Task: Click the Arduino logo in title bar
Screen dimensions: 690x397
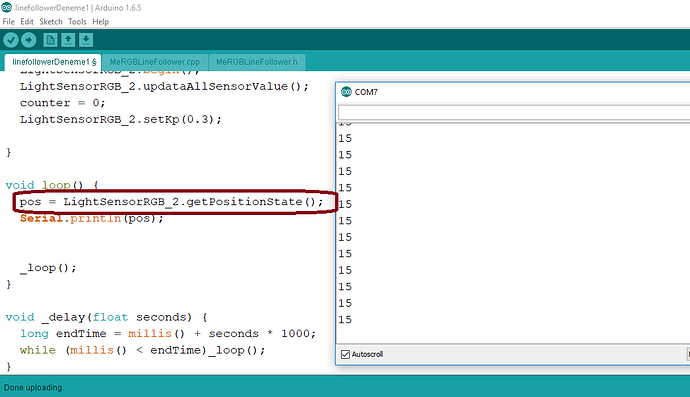Action: coord(7,7)
